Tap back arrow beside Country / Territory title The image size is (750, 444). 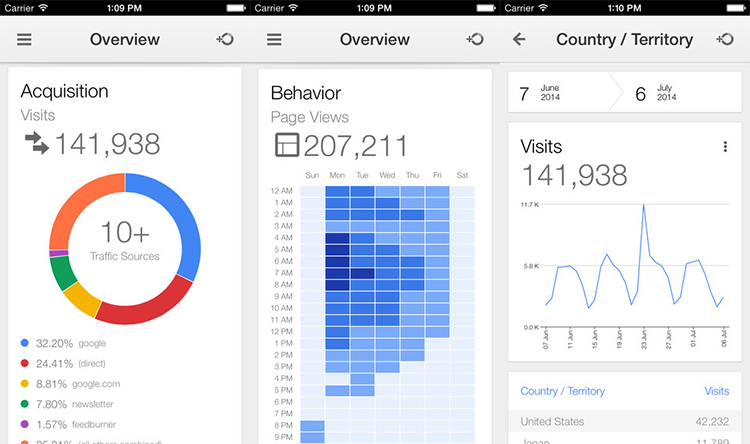(518, 40)
